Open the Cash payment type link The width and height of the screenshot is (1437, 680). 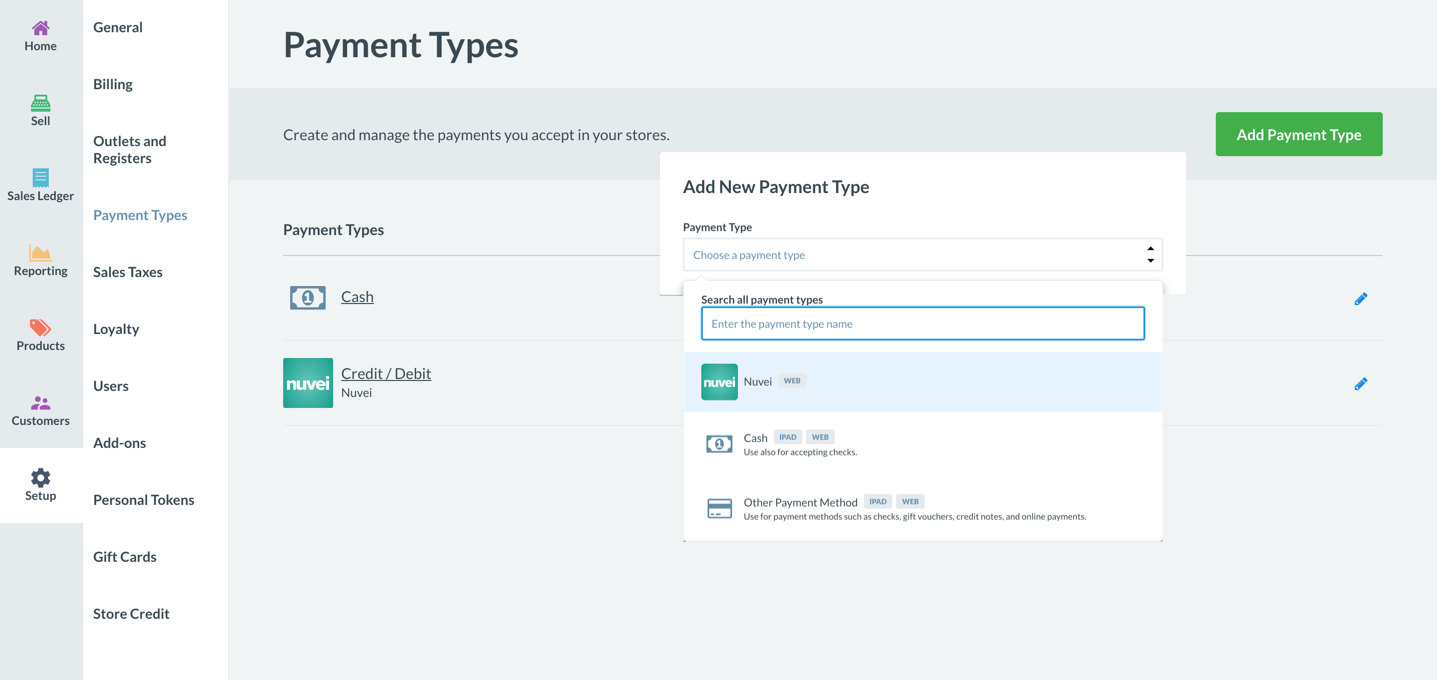tap(357, 297)
